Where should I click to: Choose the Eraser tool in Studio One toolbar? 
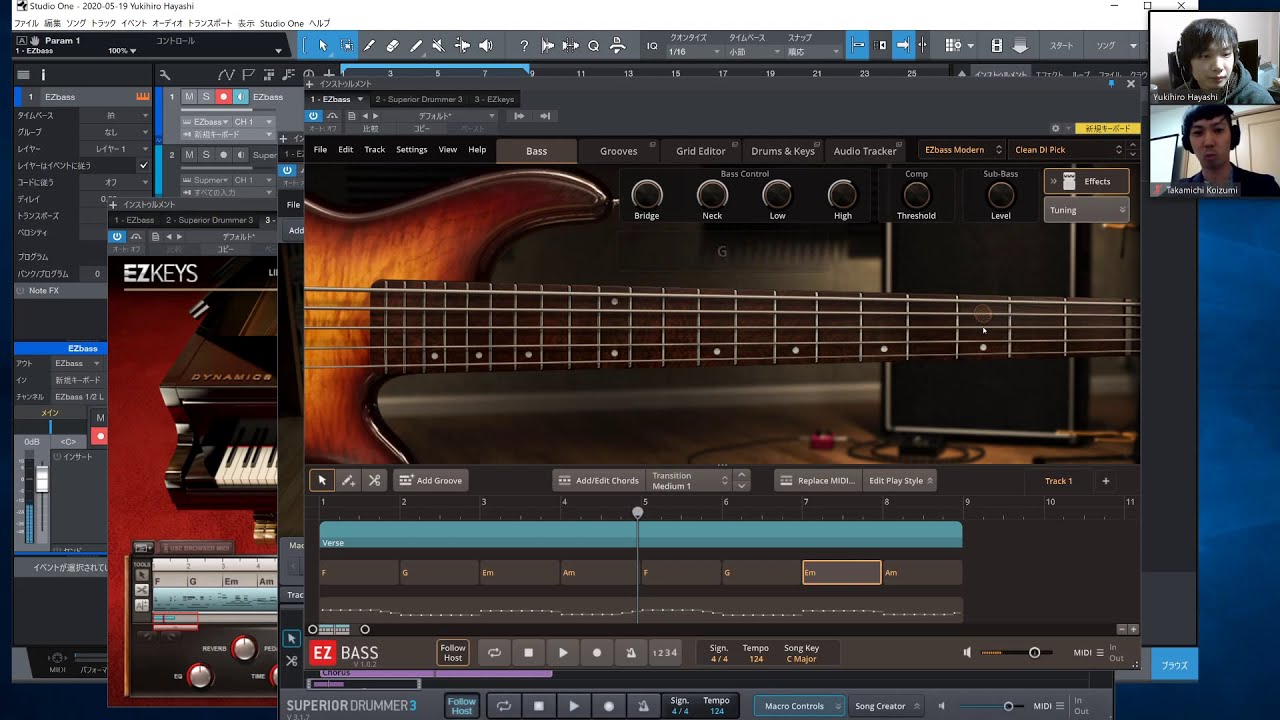pyautogui.click(x=392, y=45)
